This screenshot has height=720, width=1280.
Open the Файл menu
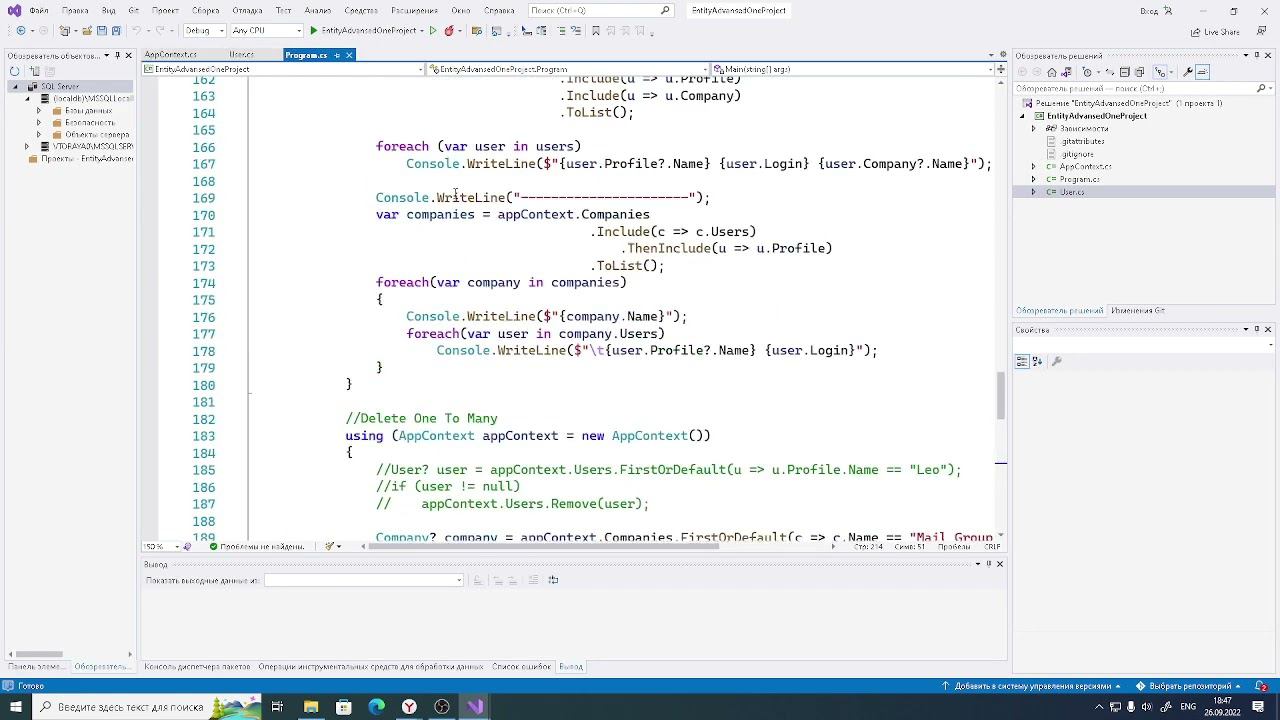(x=39, y=10)
